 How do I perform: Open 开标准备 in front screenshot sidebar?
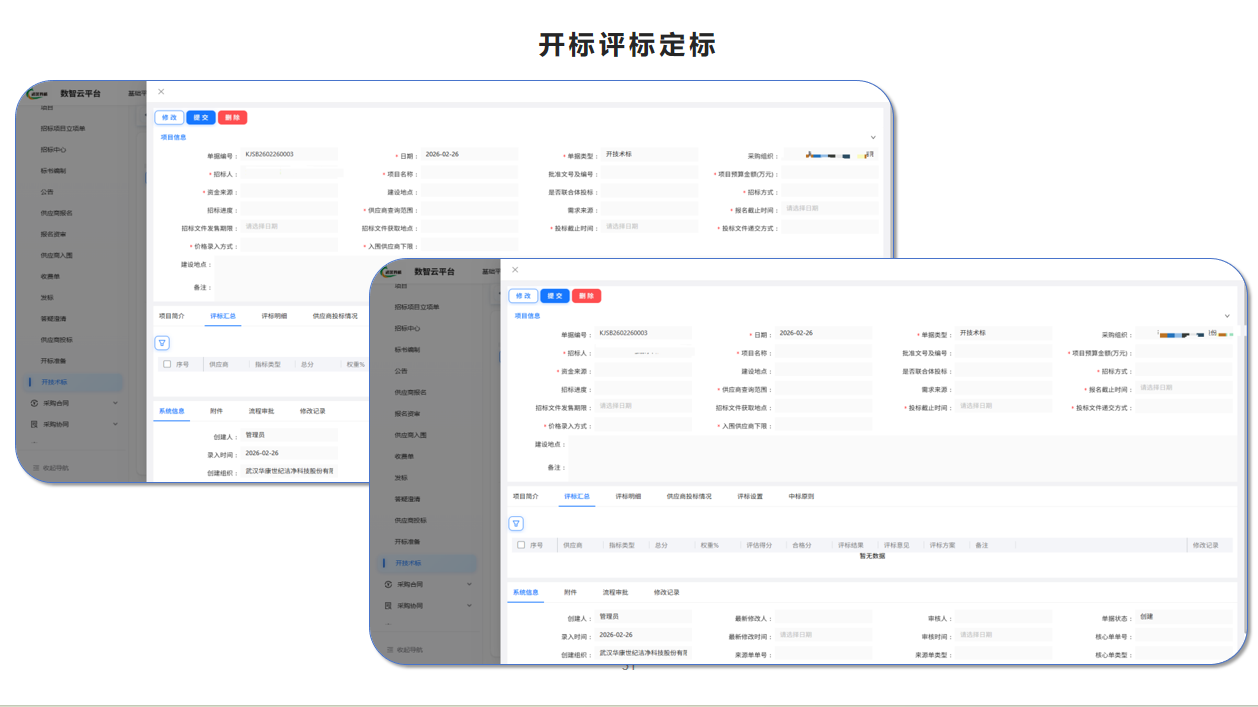point(407,541)
